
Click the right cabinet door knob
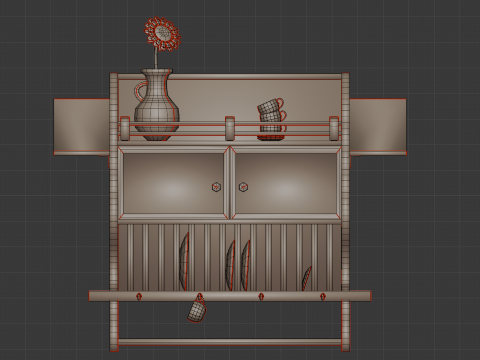point(244,187)
